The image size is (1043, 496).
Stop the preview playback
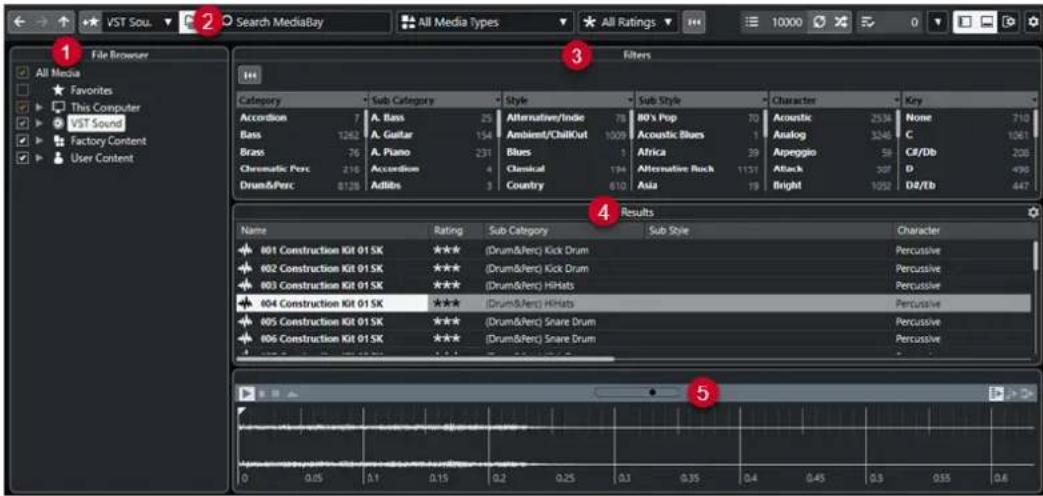point(275,394)
